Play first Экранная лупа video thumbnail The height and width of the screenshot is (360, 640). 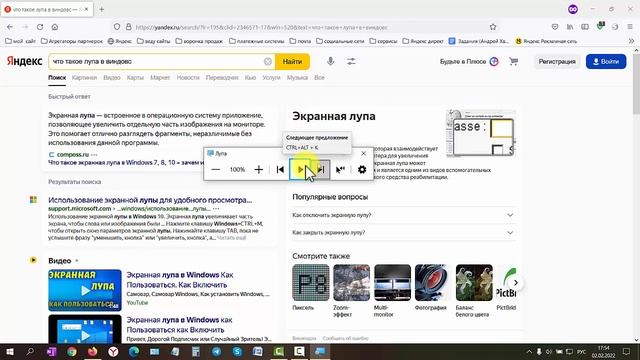tap(85, 290)
